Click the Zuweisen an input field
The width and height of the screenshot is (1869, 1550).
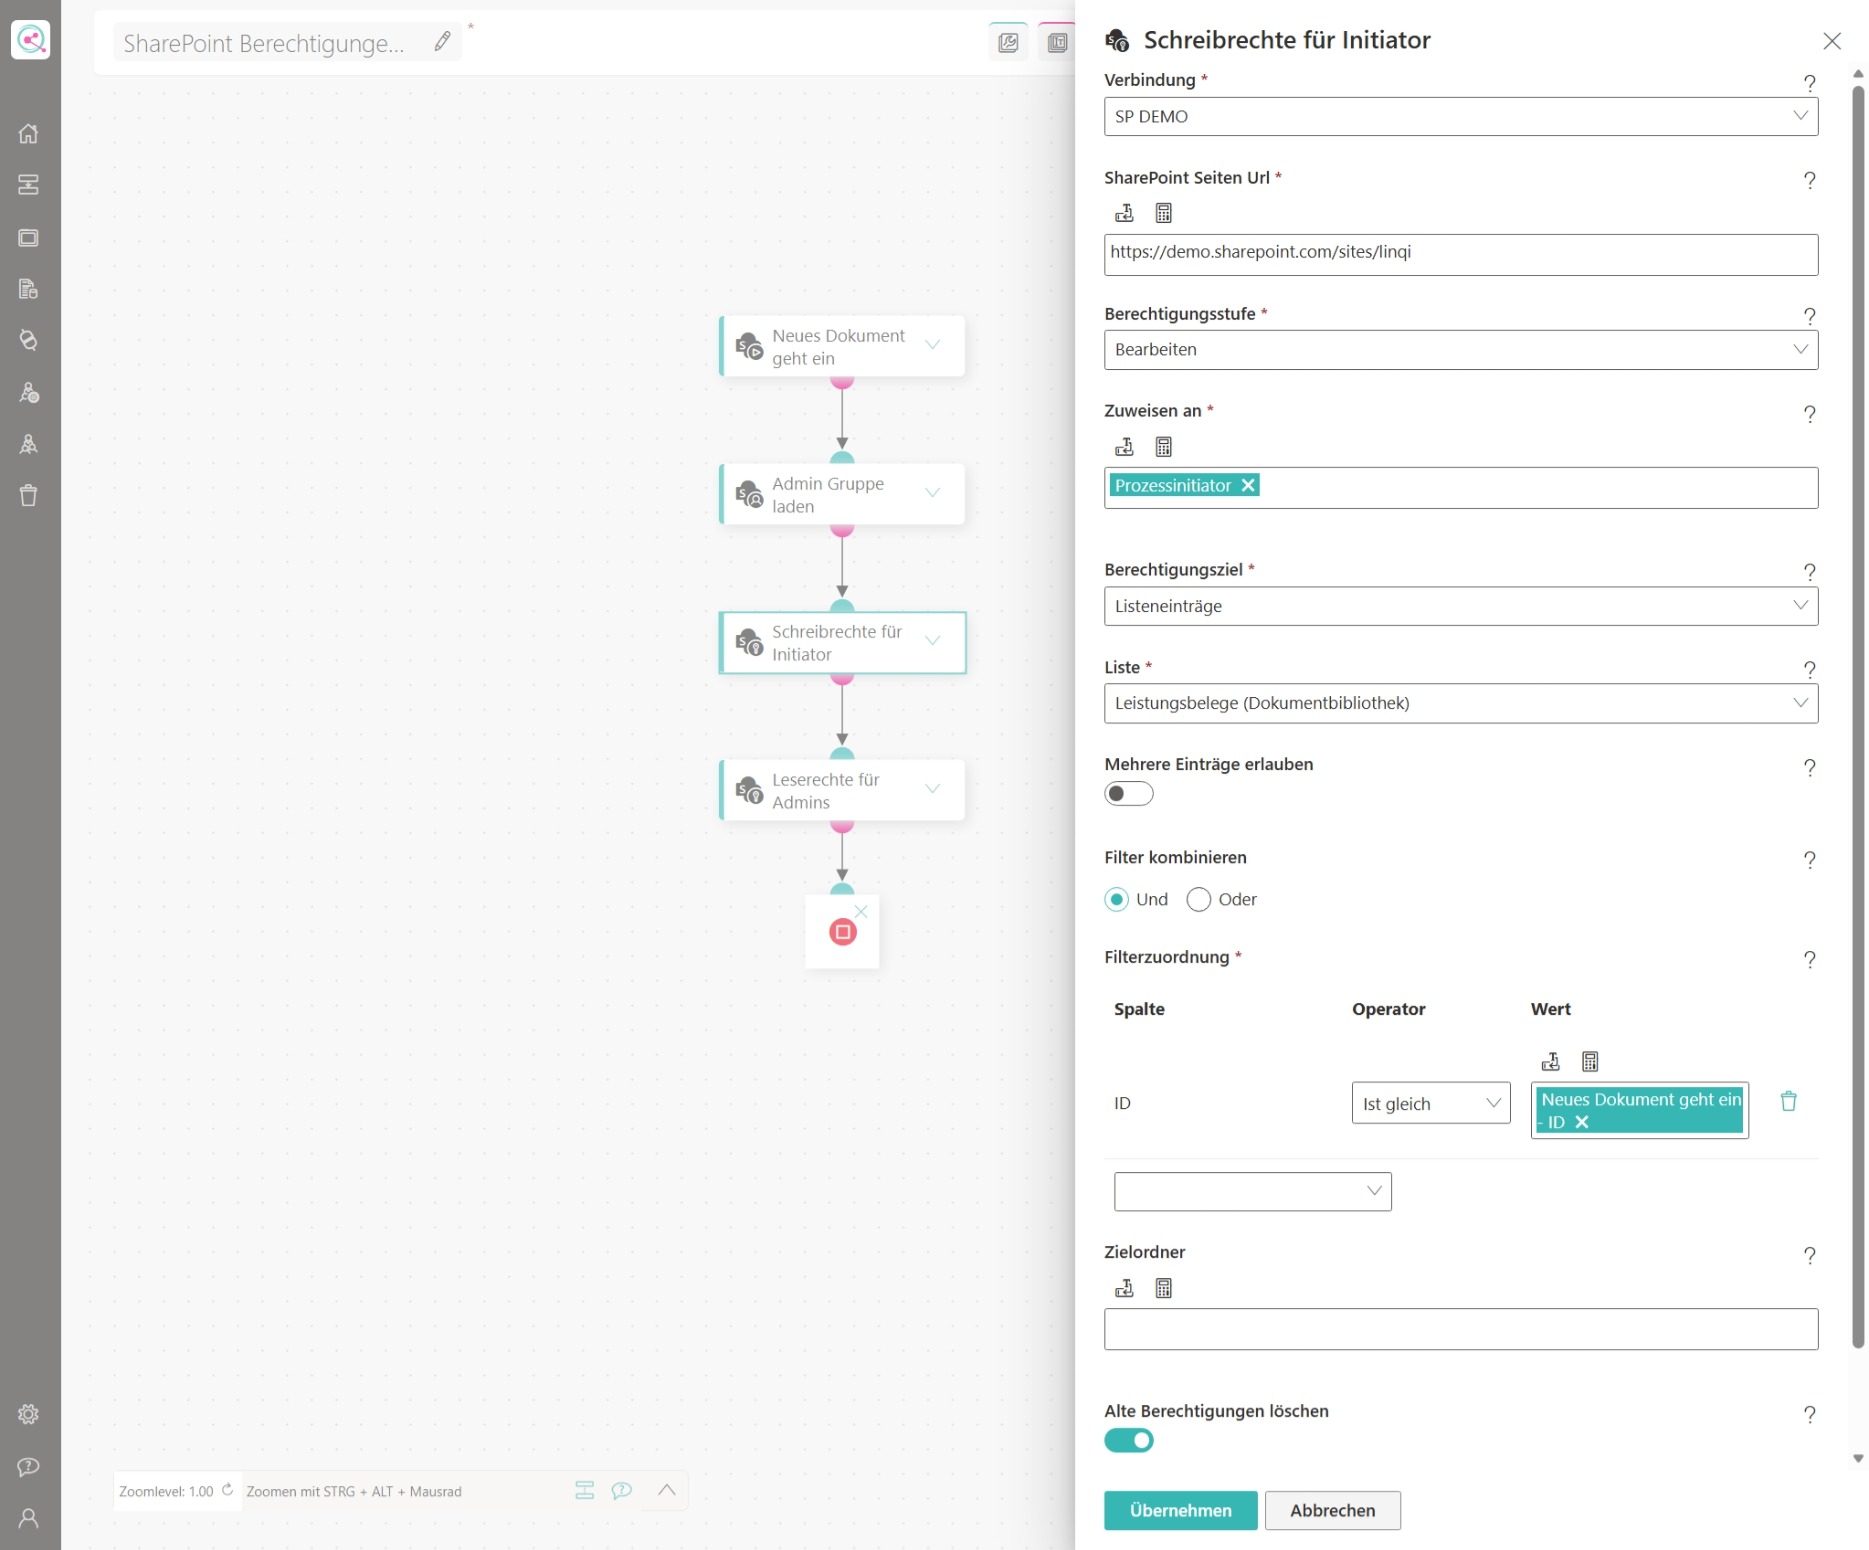1461,488
